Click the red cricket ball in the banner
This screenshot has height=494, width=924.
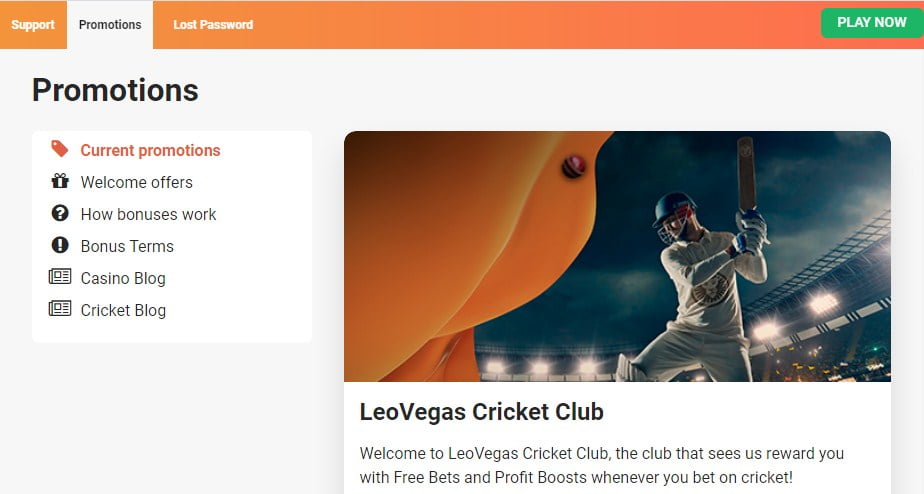pos(573,166)
